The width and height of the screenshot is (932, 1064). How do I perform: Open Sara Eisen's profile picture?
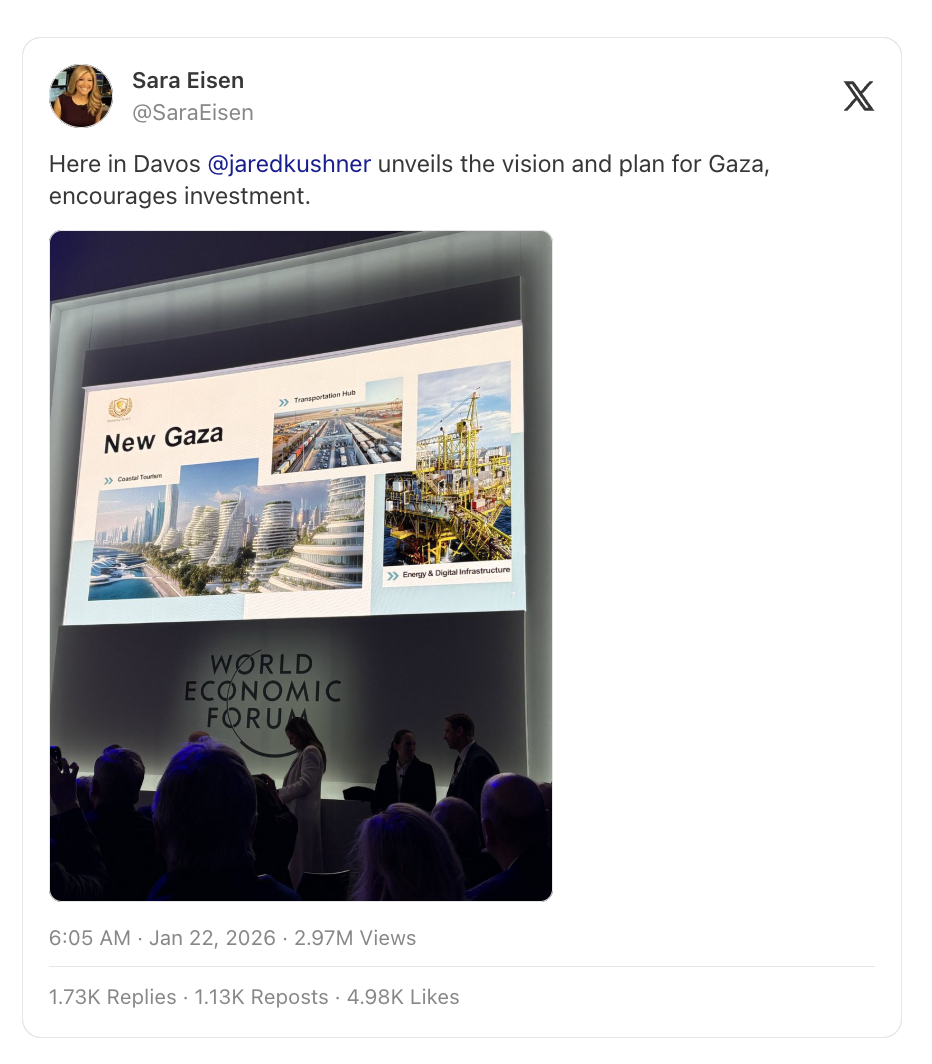pos(81,96)
